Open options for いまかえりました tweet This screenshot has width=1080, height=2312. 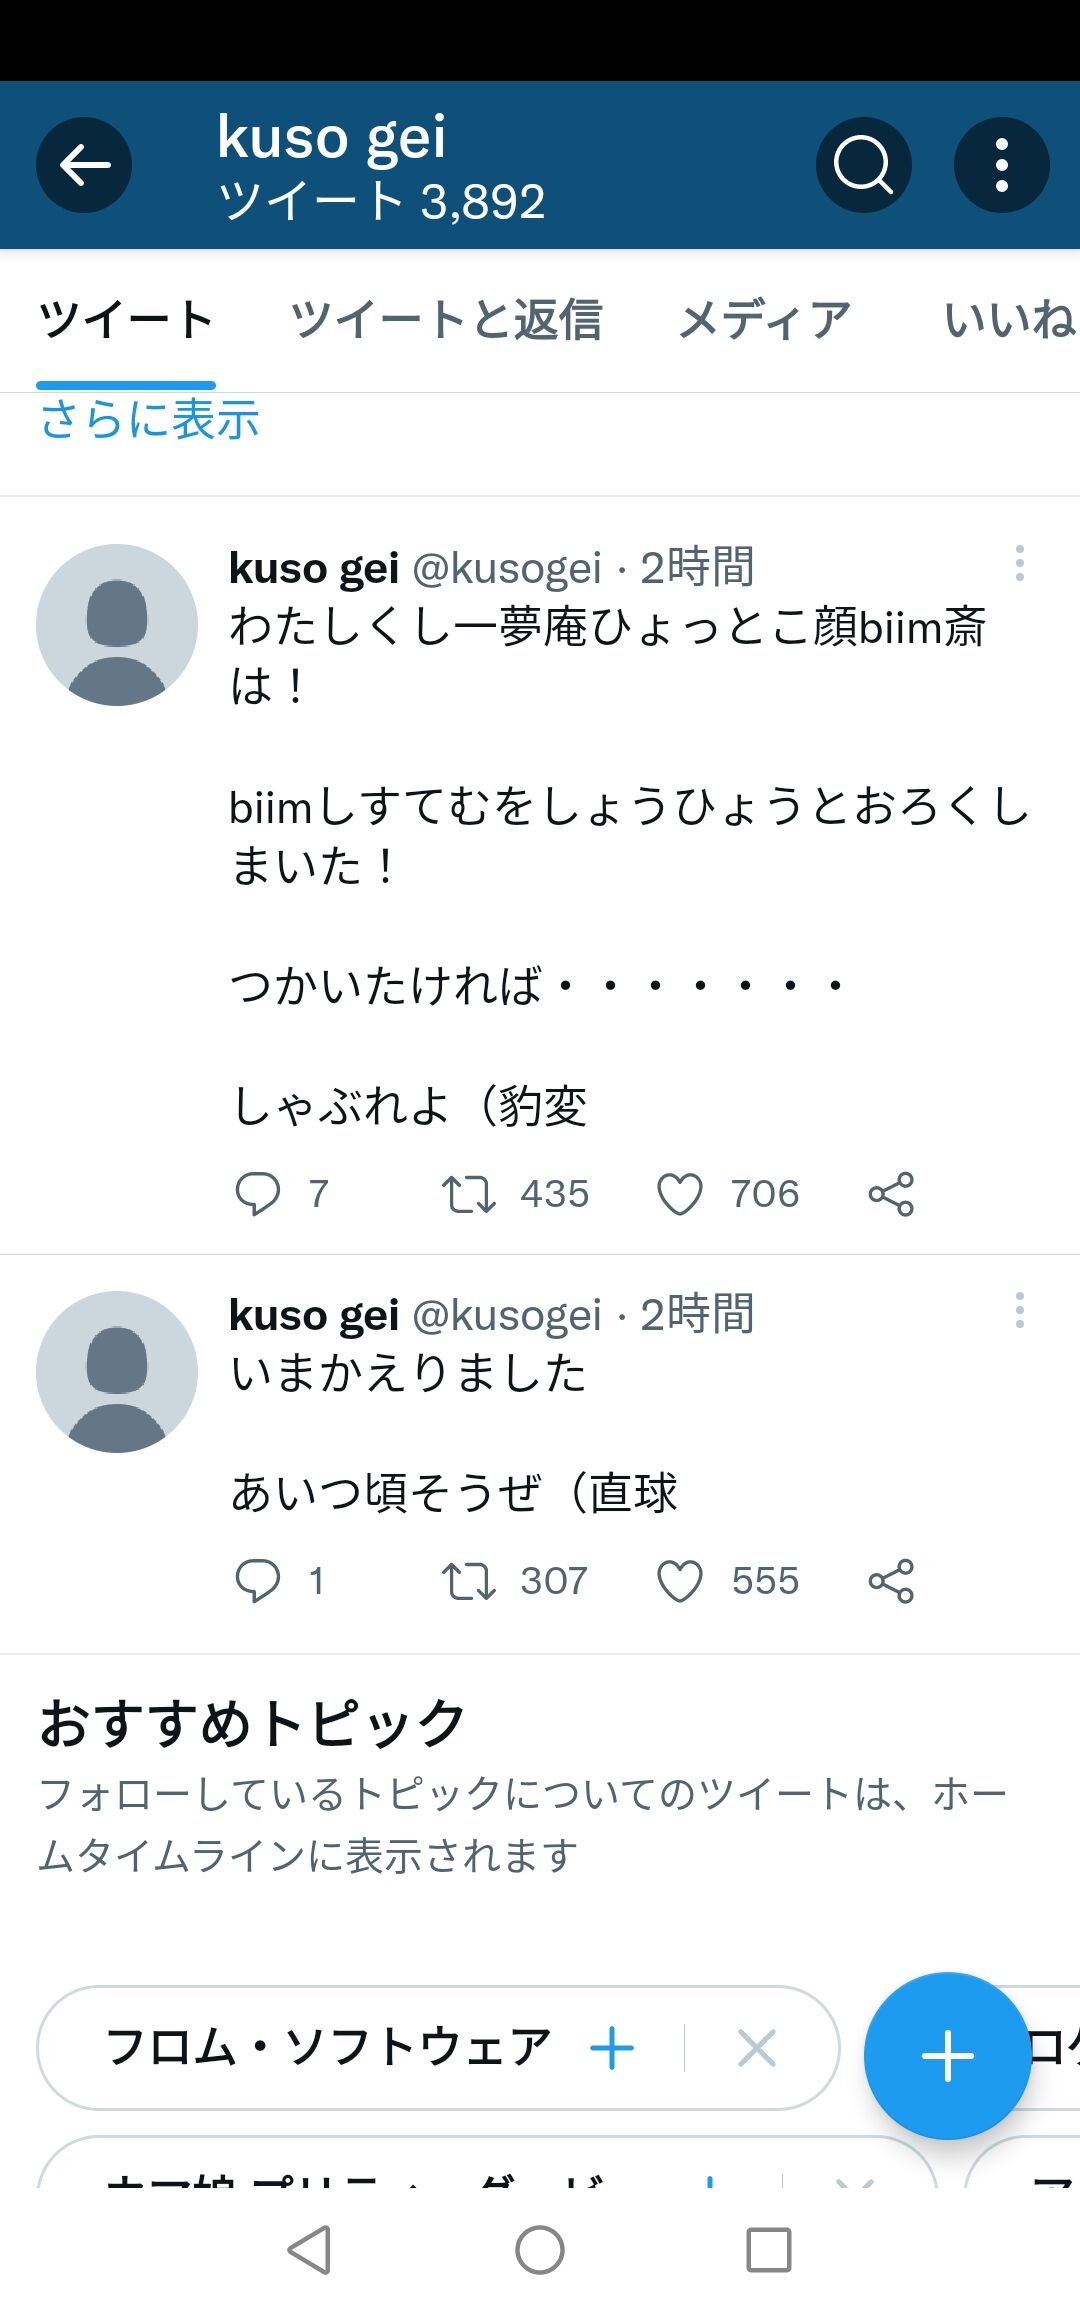tap(1019, 1311)
